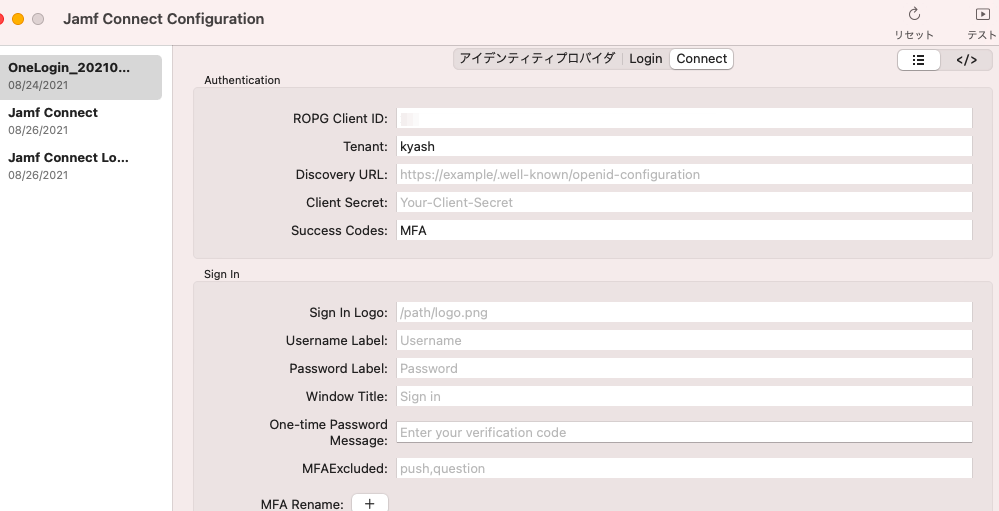
Task: Click the MFAExcluded field
Action: click(x=684, y=468)
